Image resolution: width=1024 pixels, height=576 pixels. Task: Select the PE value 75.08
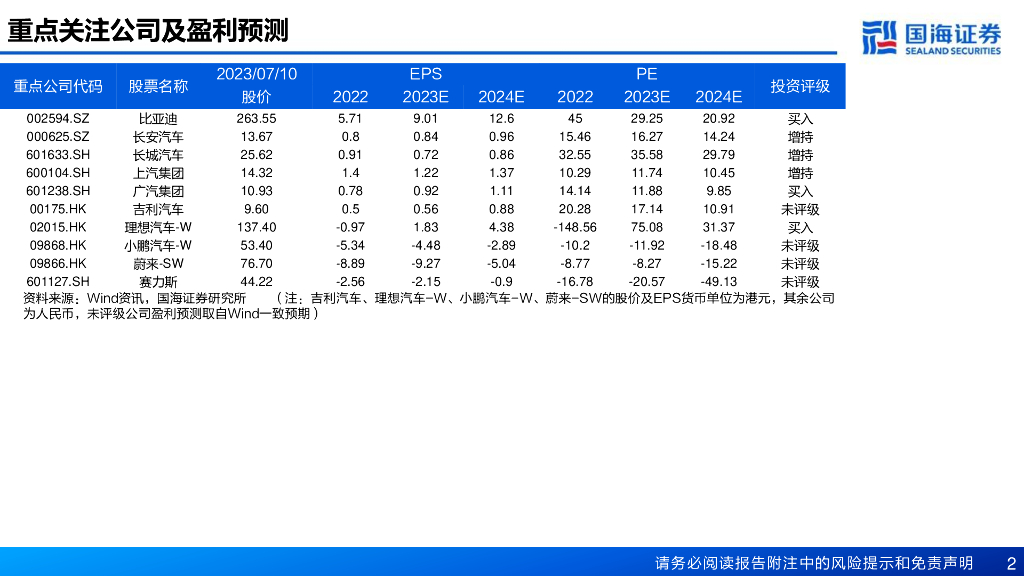click(x=647, y=228)
